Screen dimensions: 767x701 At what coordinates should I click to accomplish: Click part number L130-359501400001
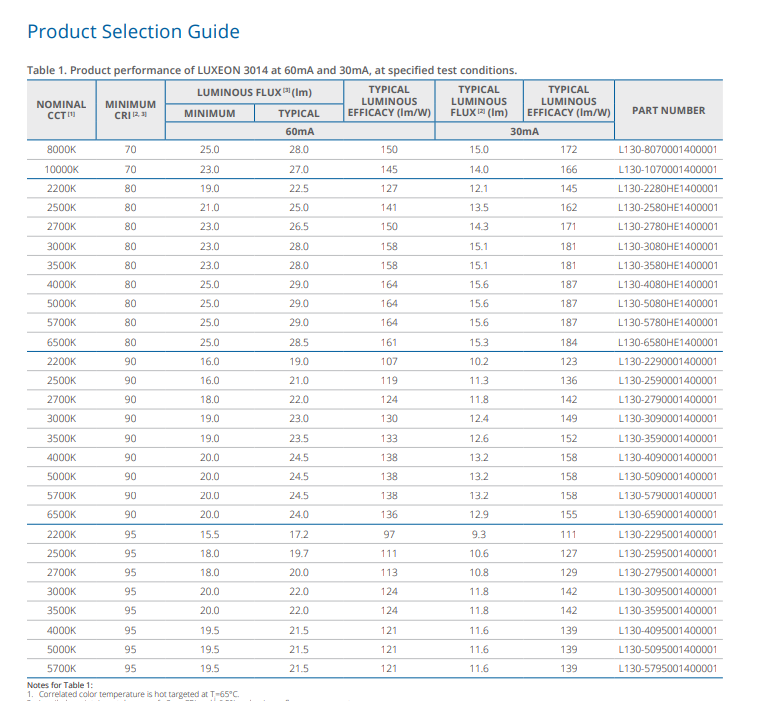pos(668,611)
